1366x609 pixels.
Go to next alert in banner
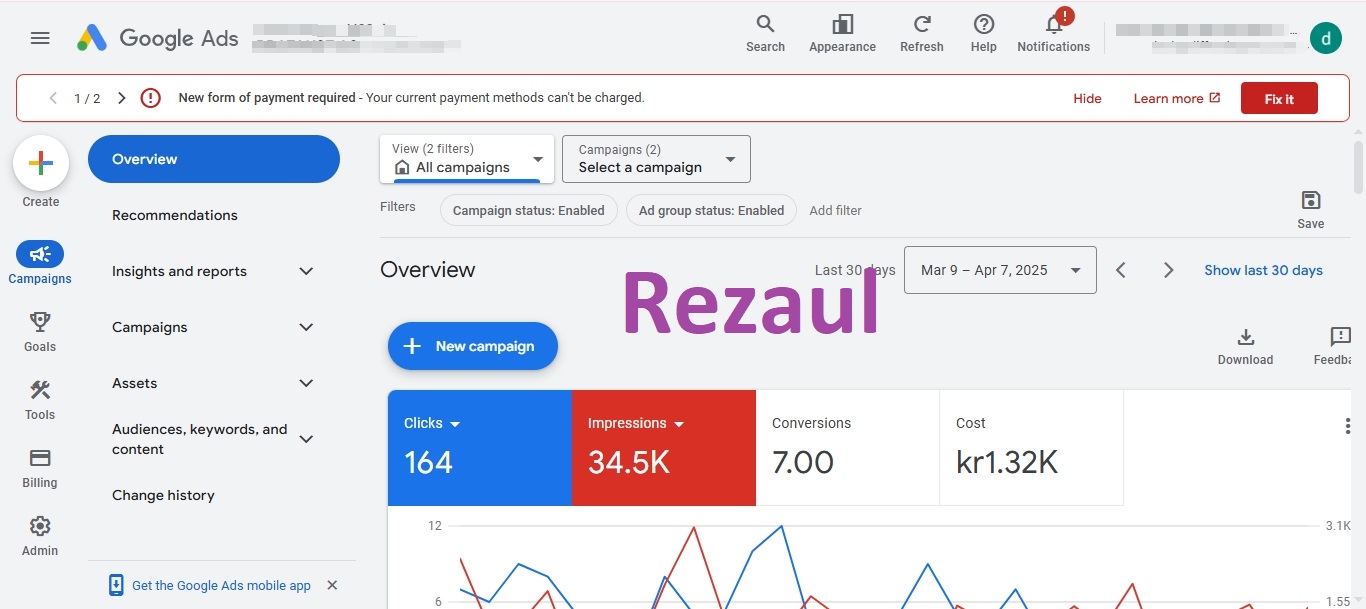click(x=122, y=98)
